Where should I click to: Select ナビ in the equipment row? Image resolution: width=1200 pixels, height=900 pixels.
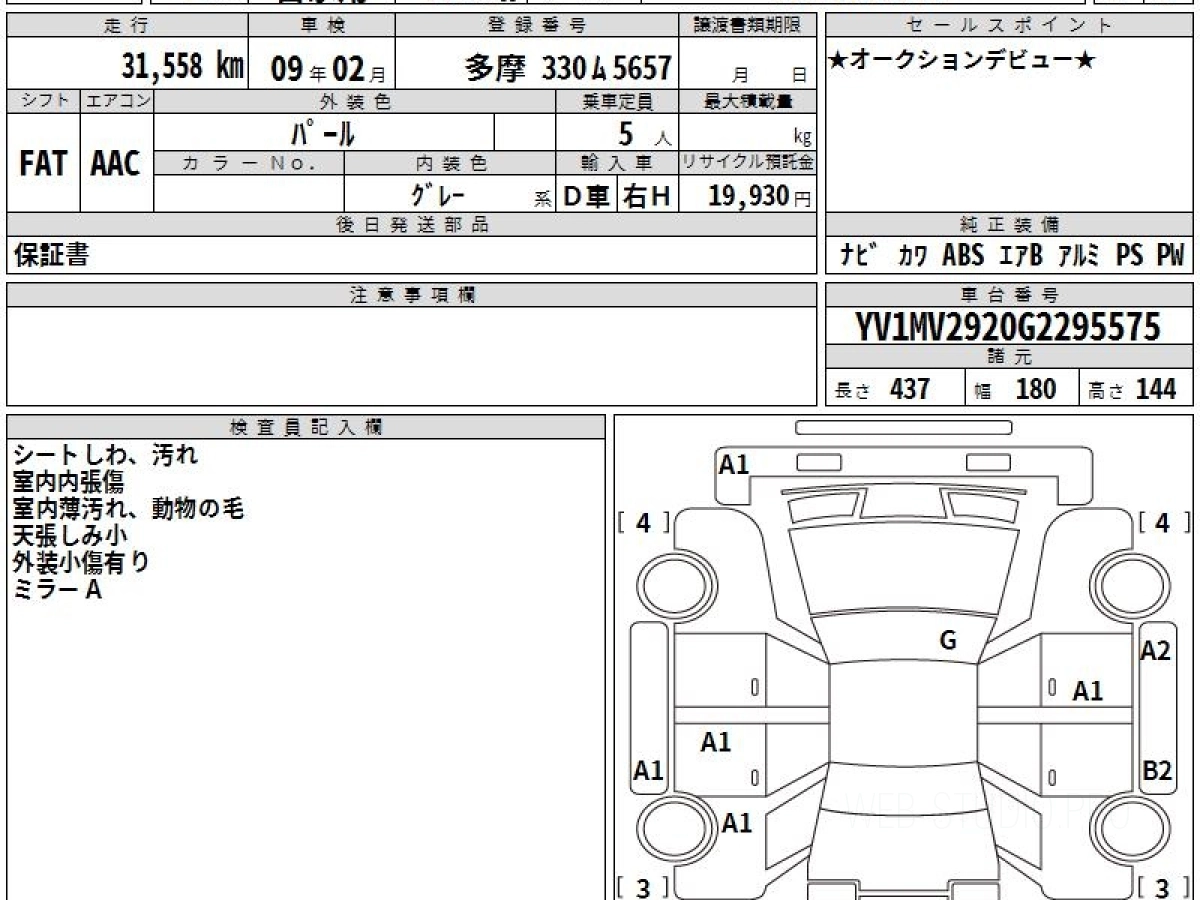[x=859, y=255]
